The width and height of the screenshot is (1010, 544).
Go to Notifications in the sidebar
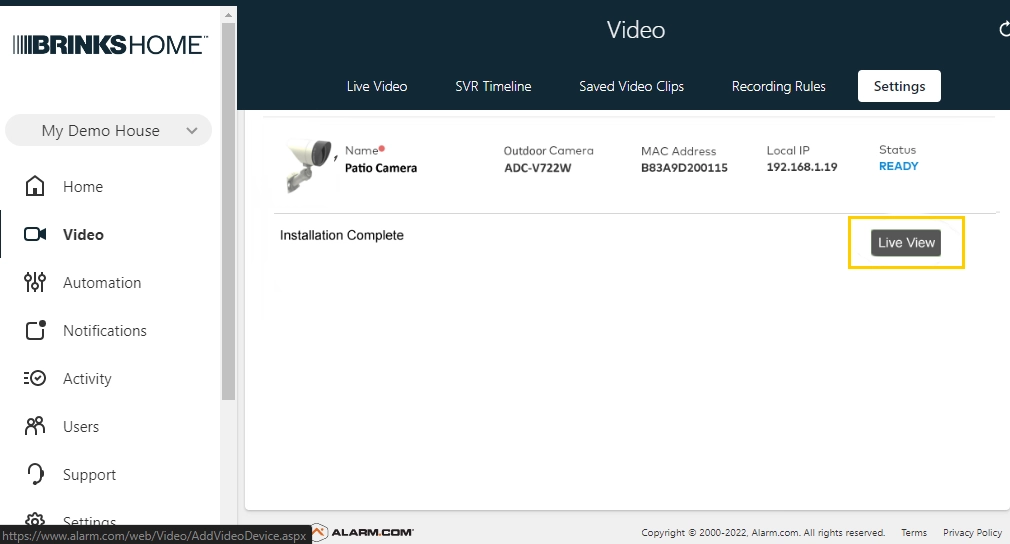105,331
